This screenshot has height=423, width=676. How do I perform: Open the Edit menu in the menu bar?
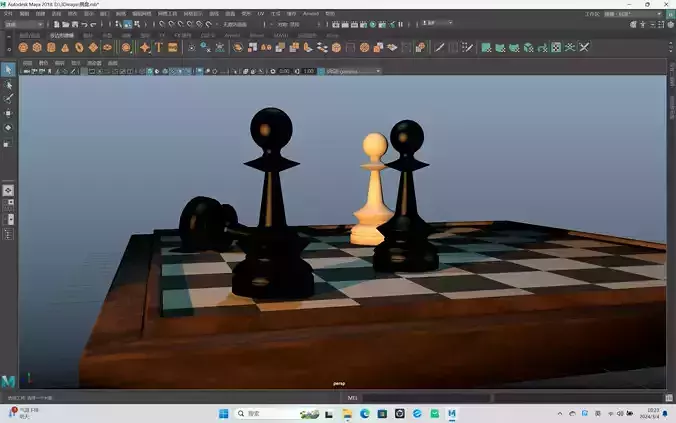pyautogui.click(x=24, y=14)
